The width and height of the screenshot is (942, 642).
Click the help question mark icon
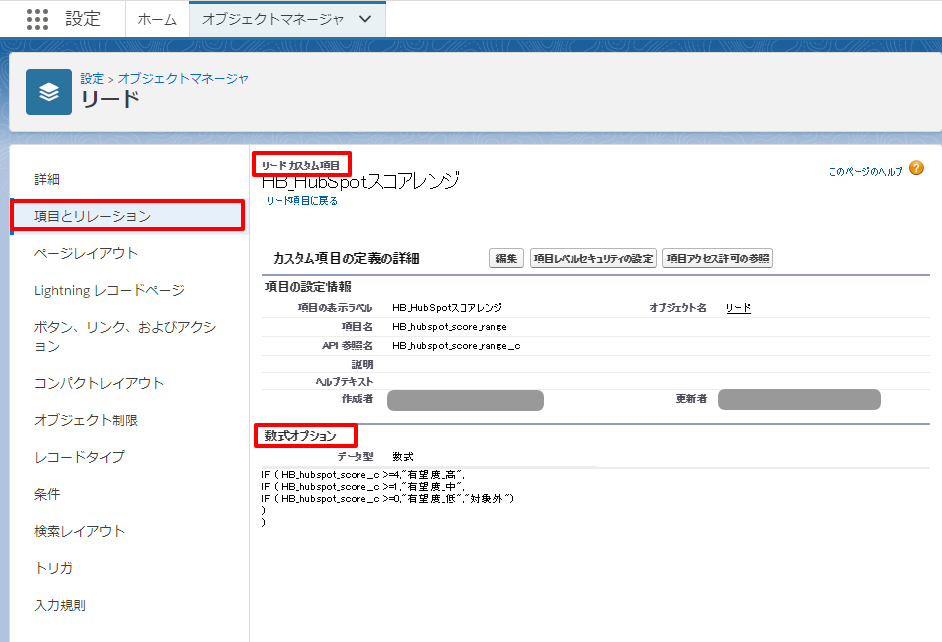coord(916,169)
